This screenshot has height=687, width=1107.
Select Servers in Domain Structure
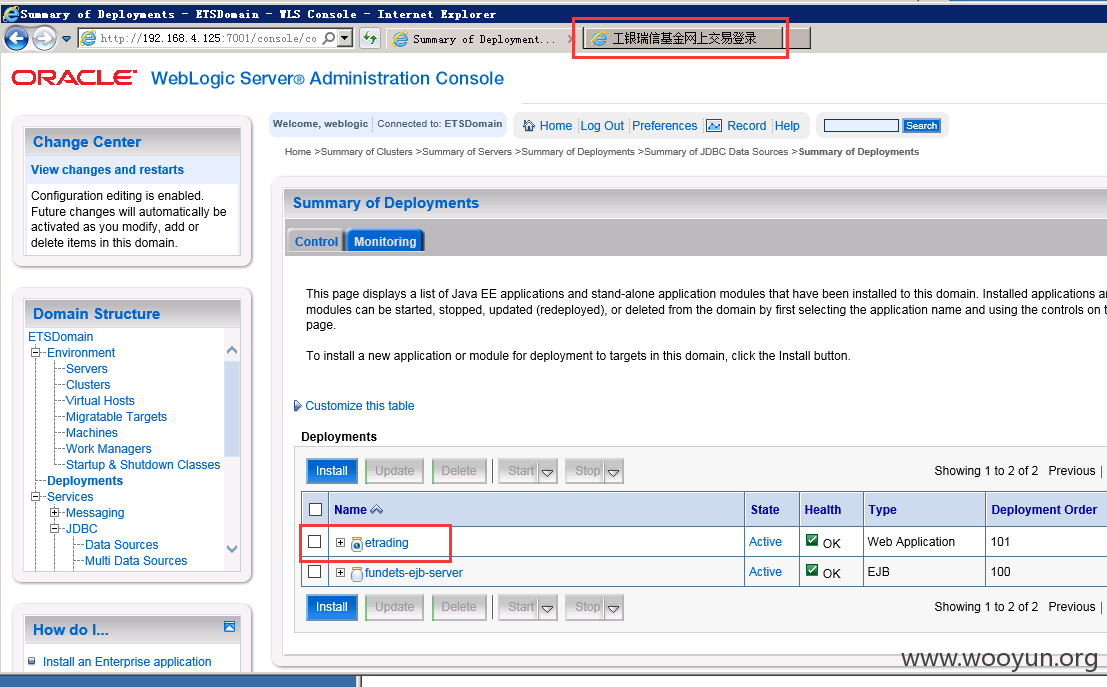87,369
